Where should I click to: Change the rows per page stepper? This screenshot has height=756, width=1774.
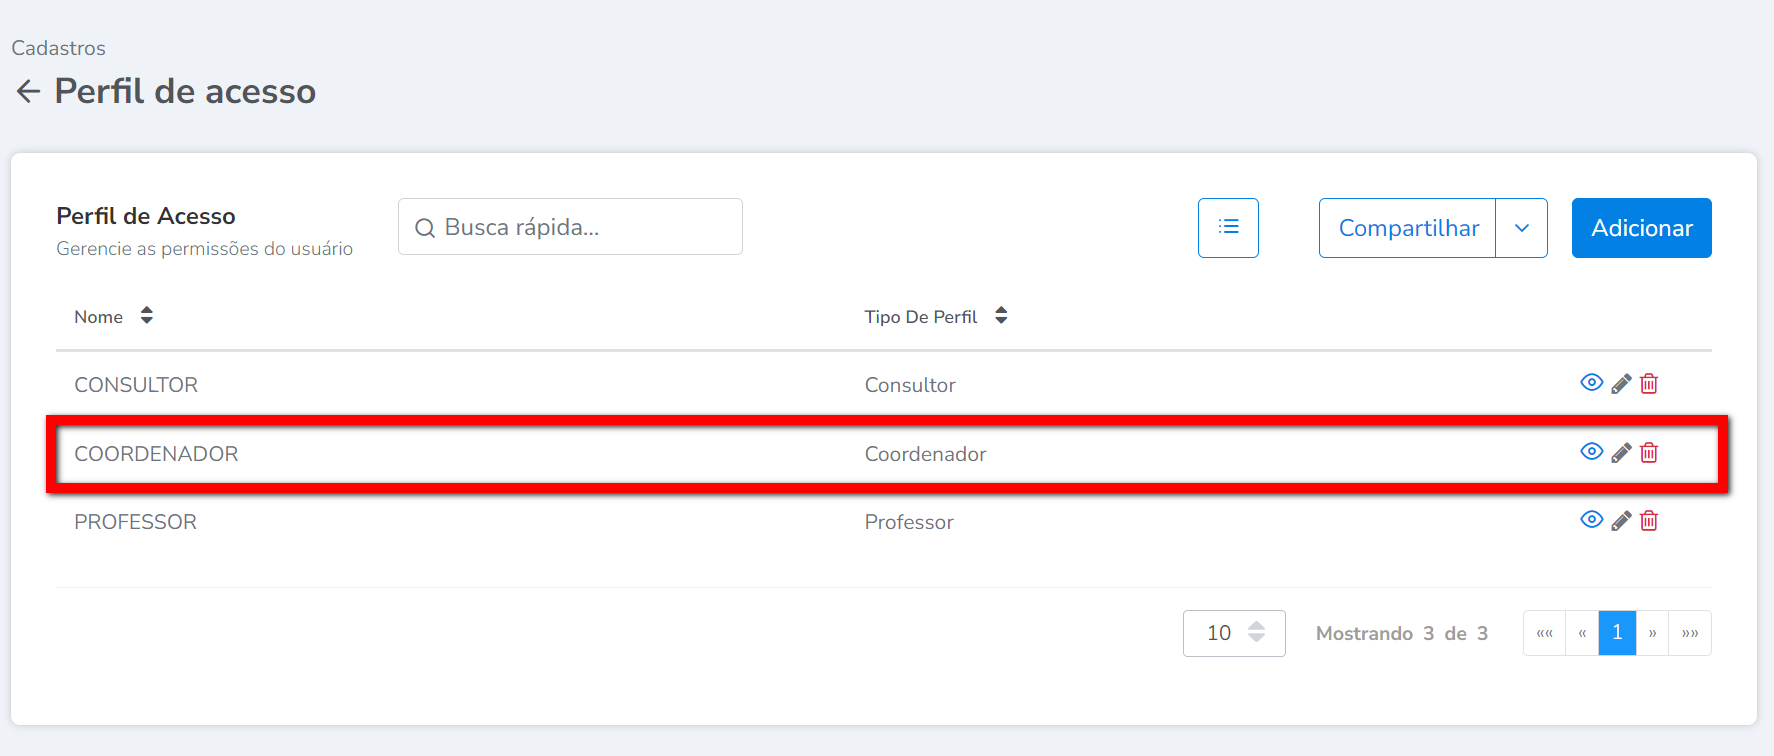click(x=1256, y=633)
